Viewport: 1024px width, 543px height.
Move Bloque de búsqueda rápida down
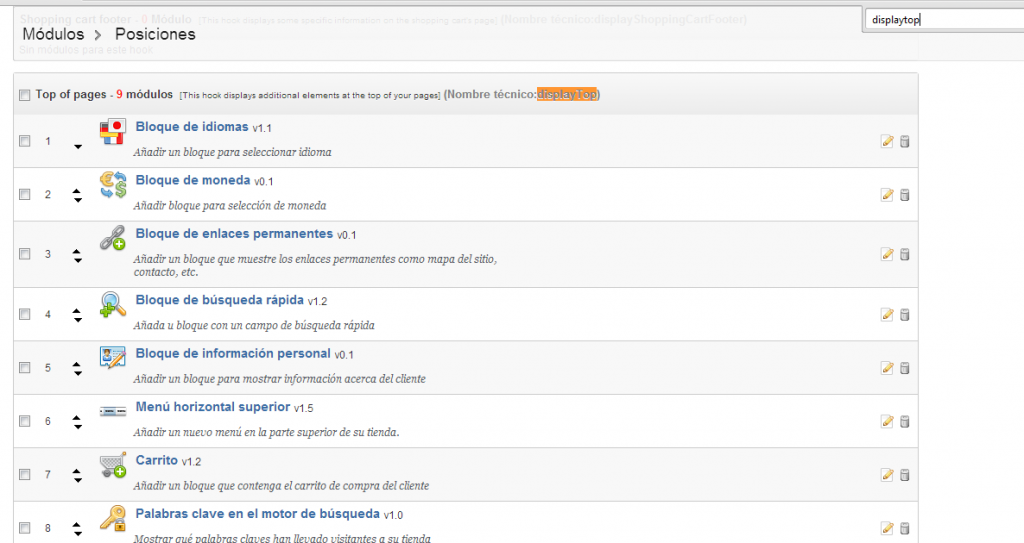click(x=78, y=320)
